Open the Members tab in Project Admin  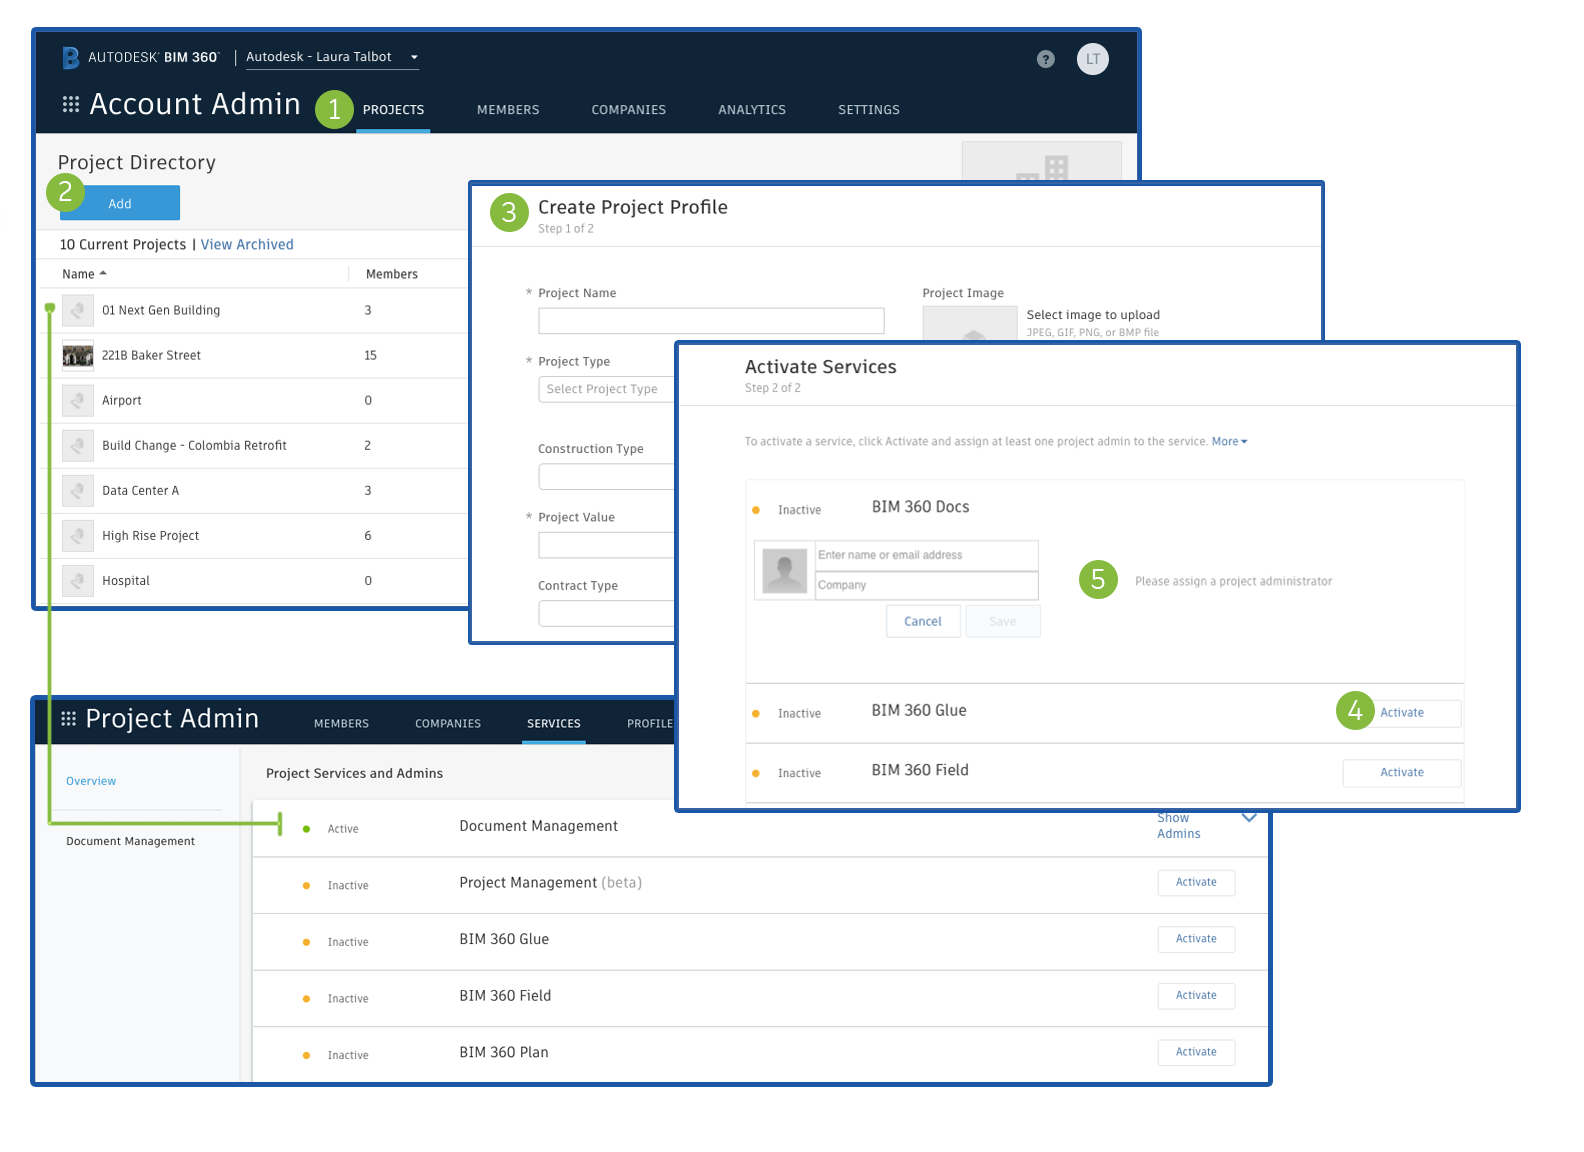coord(341,724)
